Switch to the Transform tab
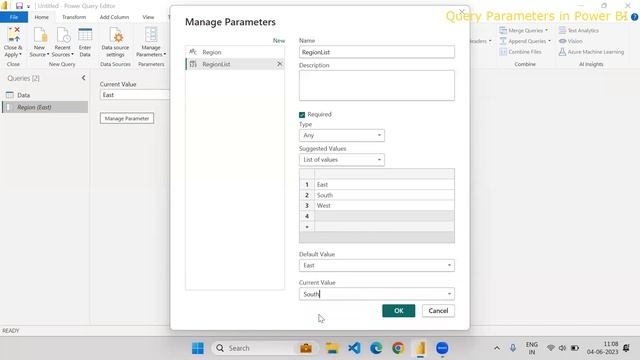640x360 pixels. pyautogui.click(x=74, y=17)
